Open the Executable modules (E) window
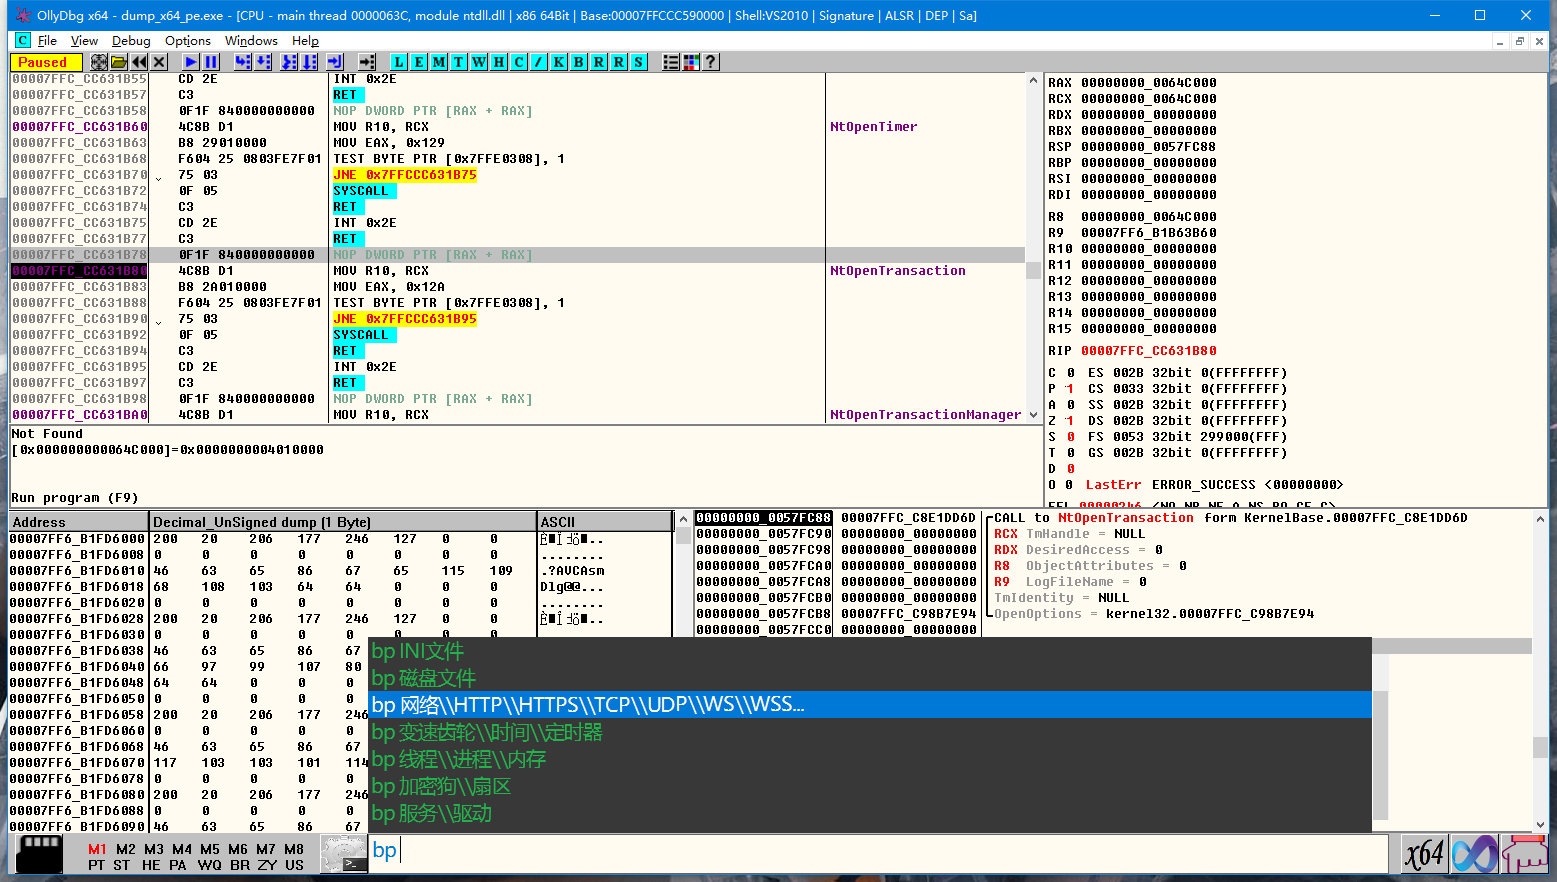Viewport: 1557px width, 882px height. click(x=418, y=62)
